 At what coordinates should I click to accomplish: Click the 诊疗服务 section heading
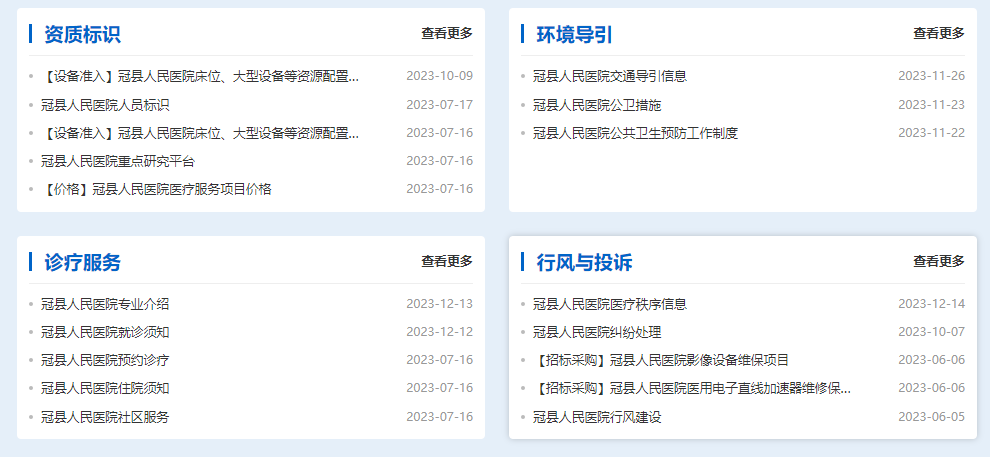(x=82, y=262)
